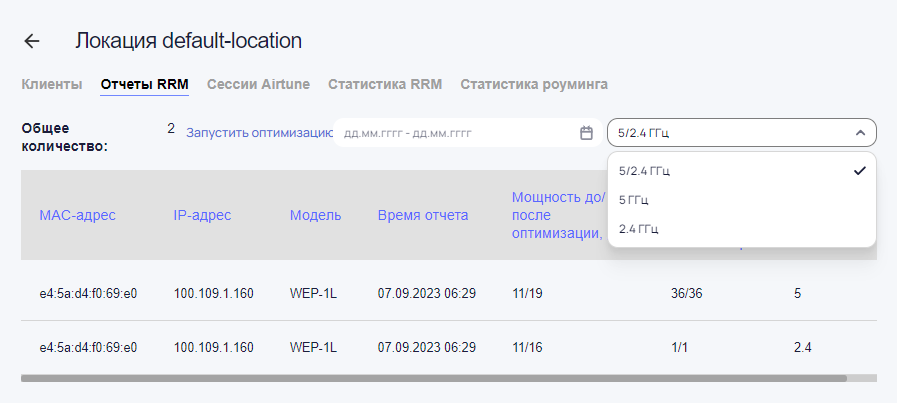Collapse the frequency band dropdown chevron
897x403 pixels.
(x=859, y=132)
